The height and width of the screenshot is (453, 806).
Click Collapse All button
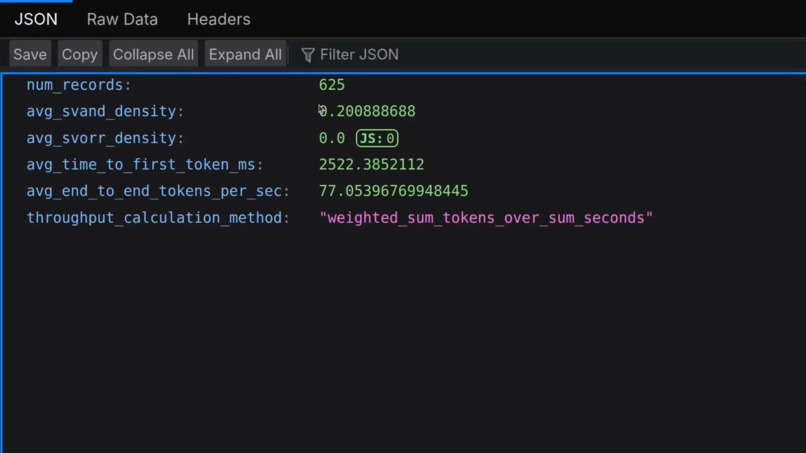click(x=153, y=54)
